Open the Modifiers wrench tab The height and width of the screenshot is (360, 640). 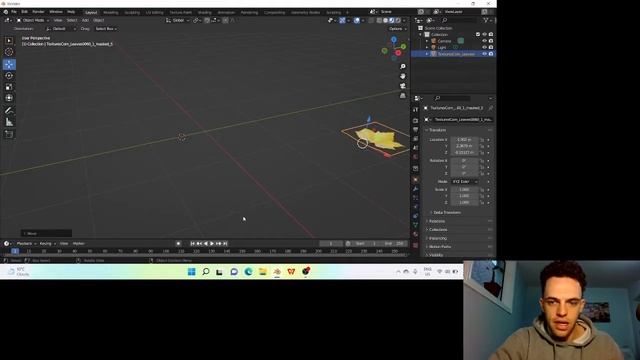(416, 189)
